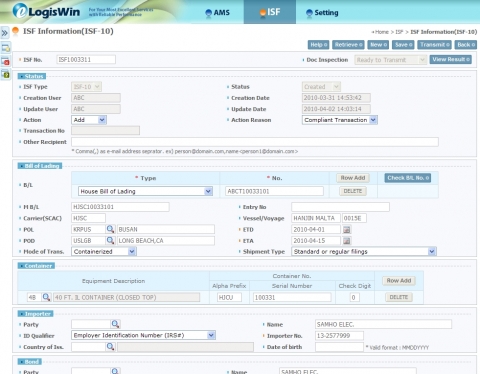Click the Other Recipient input field

pos(255,142)
